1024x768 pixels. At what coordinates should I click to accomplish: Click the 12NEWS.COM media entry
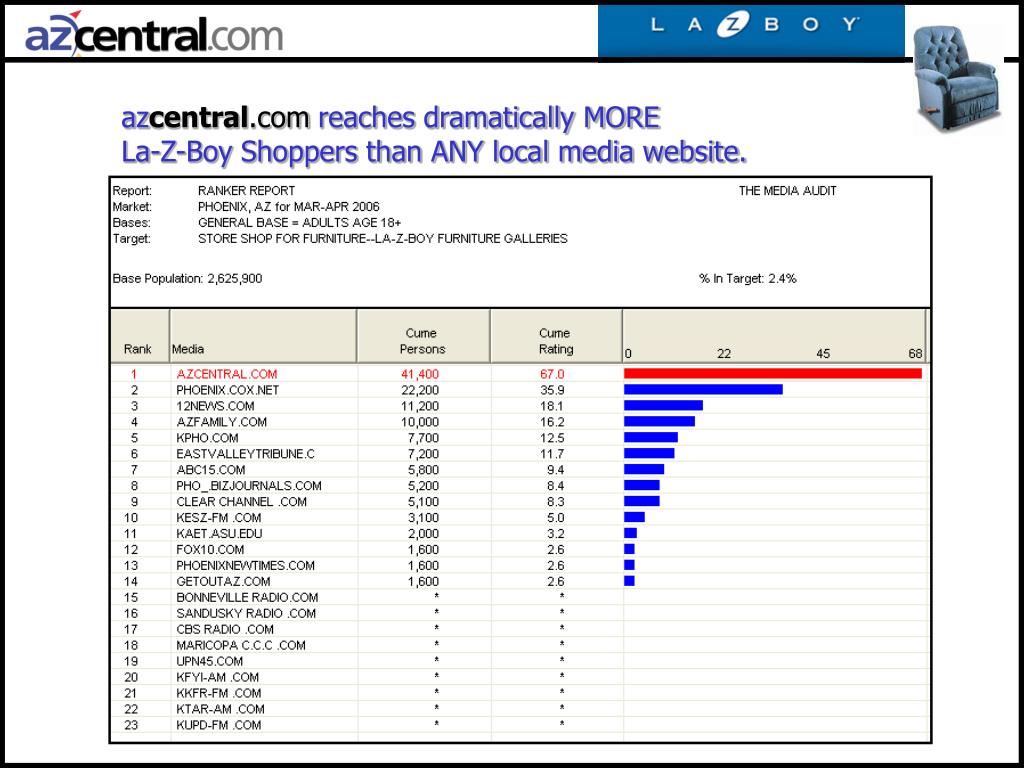(x=215, y=406)
